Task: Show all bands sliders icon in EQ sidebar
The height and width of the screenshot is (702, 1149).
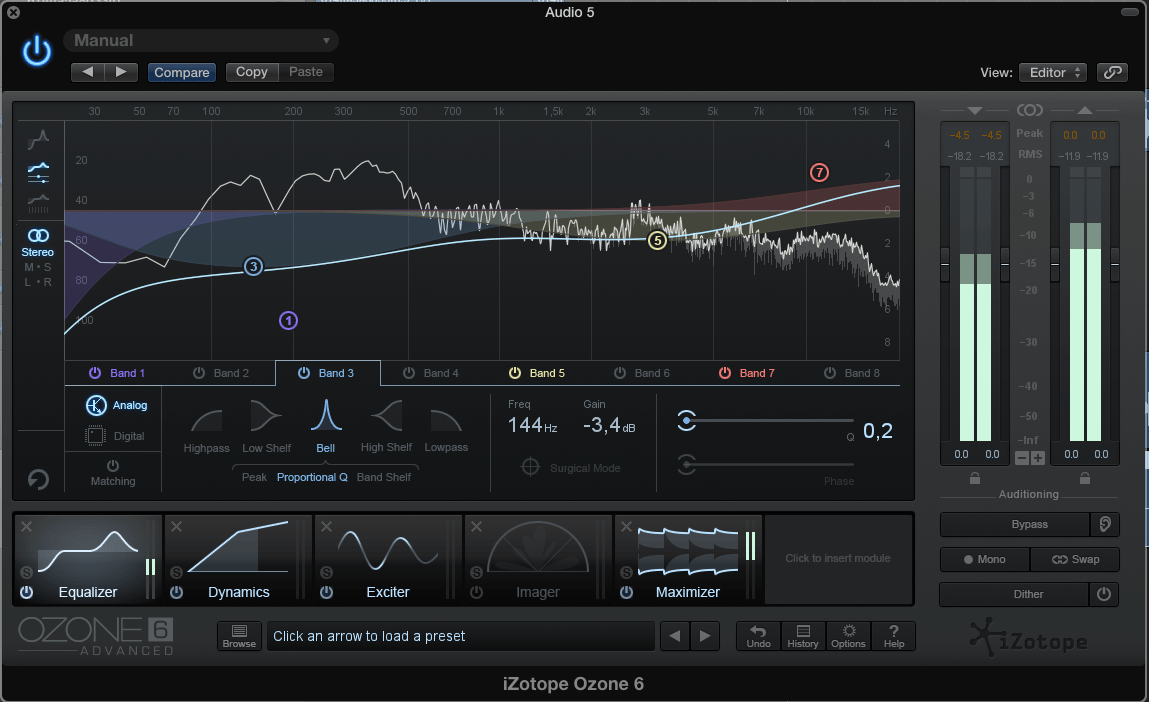Action: [x=38, y=173]
